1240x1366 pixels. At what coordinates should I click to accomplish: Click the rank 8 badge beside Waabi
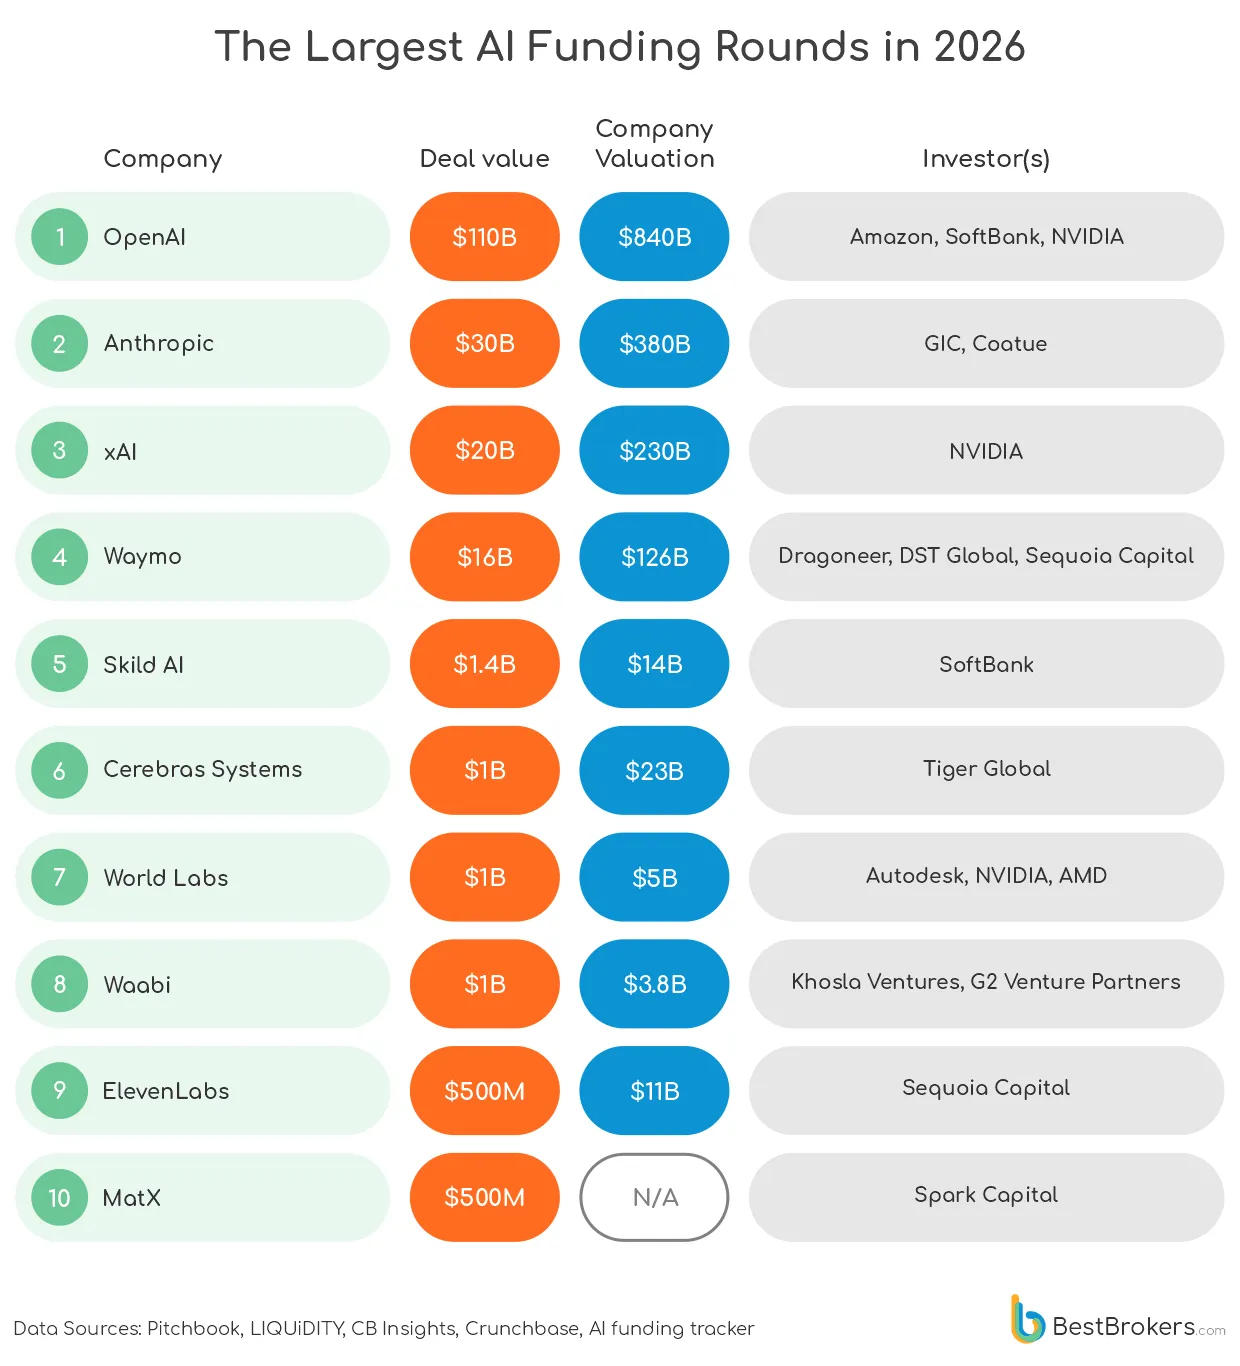(x=60, y=984)
